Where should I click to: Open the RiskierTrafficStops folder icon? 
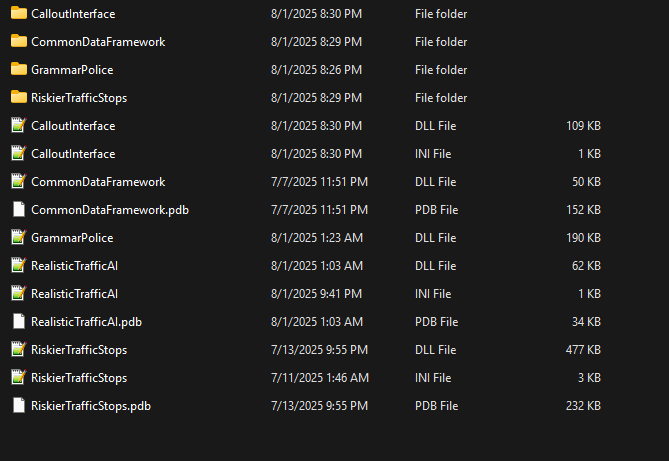pos(18,98)
